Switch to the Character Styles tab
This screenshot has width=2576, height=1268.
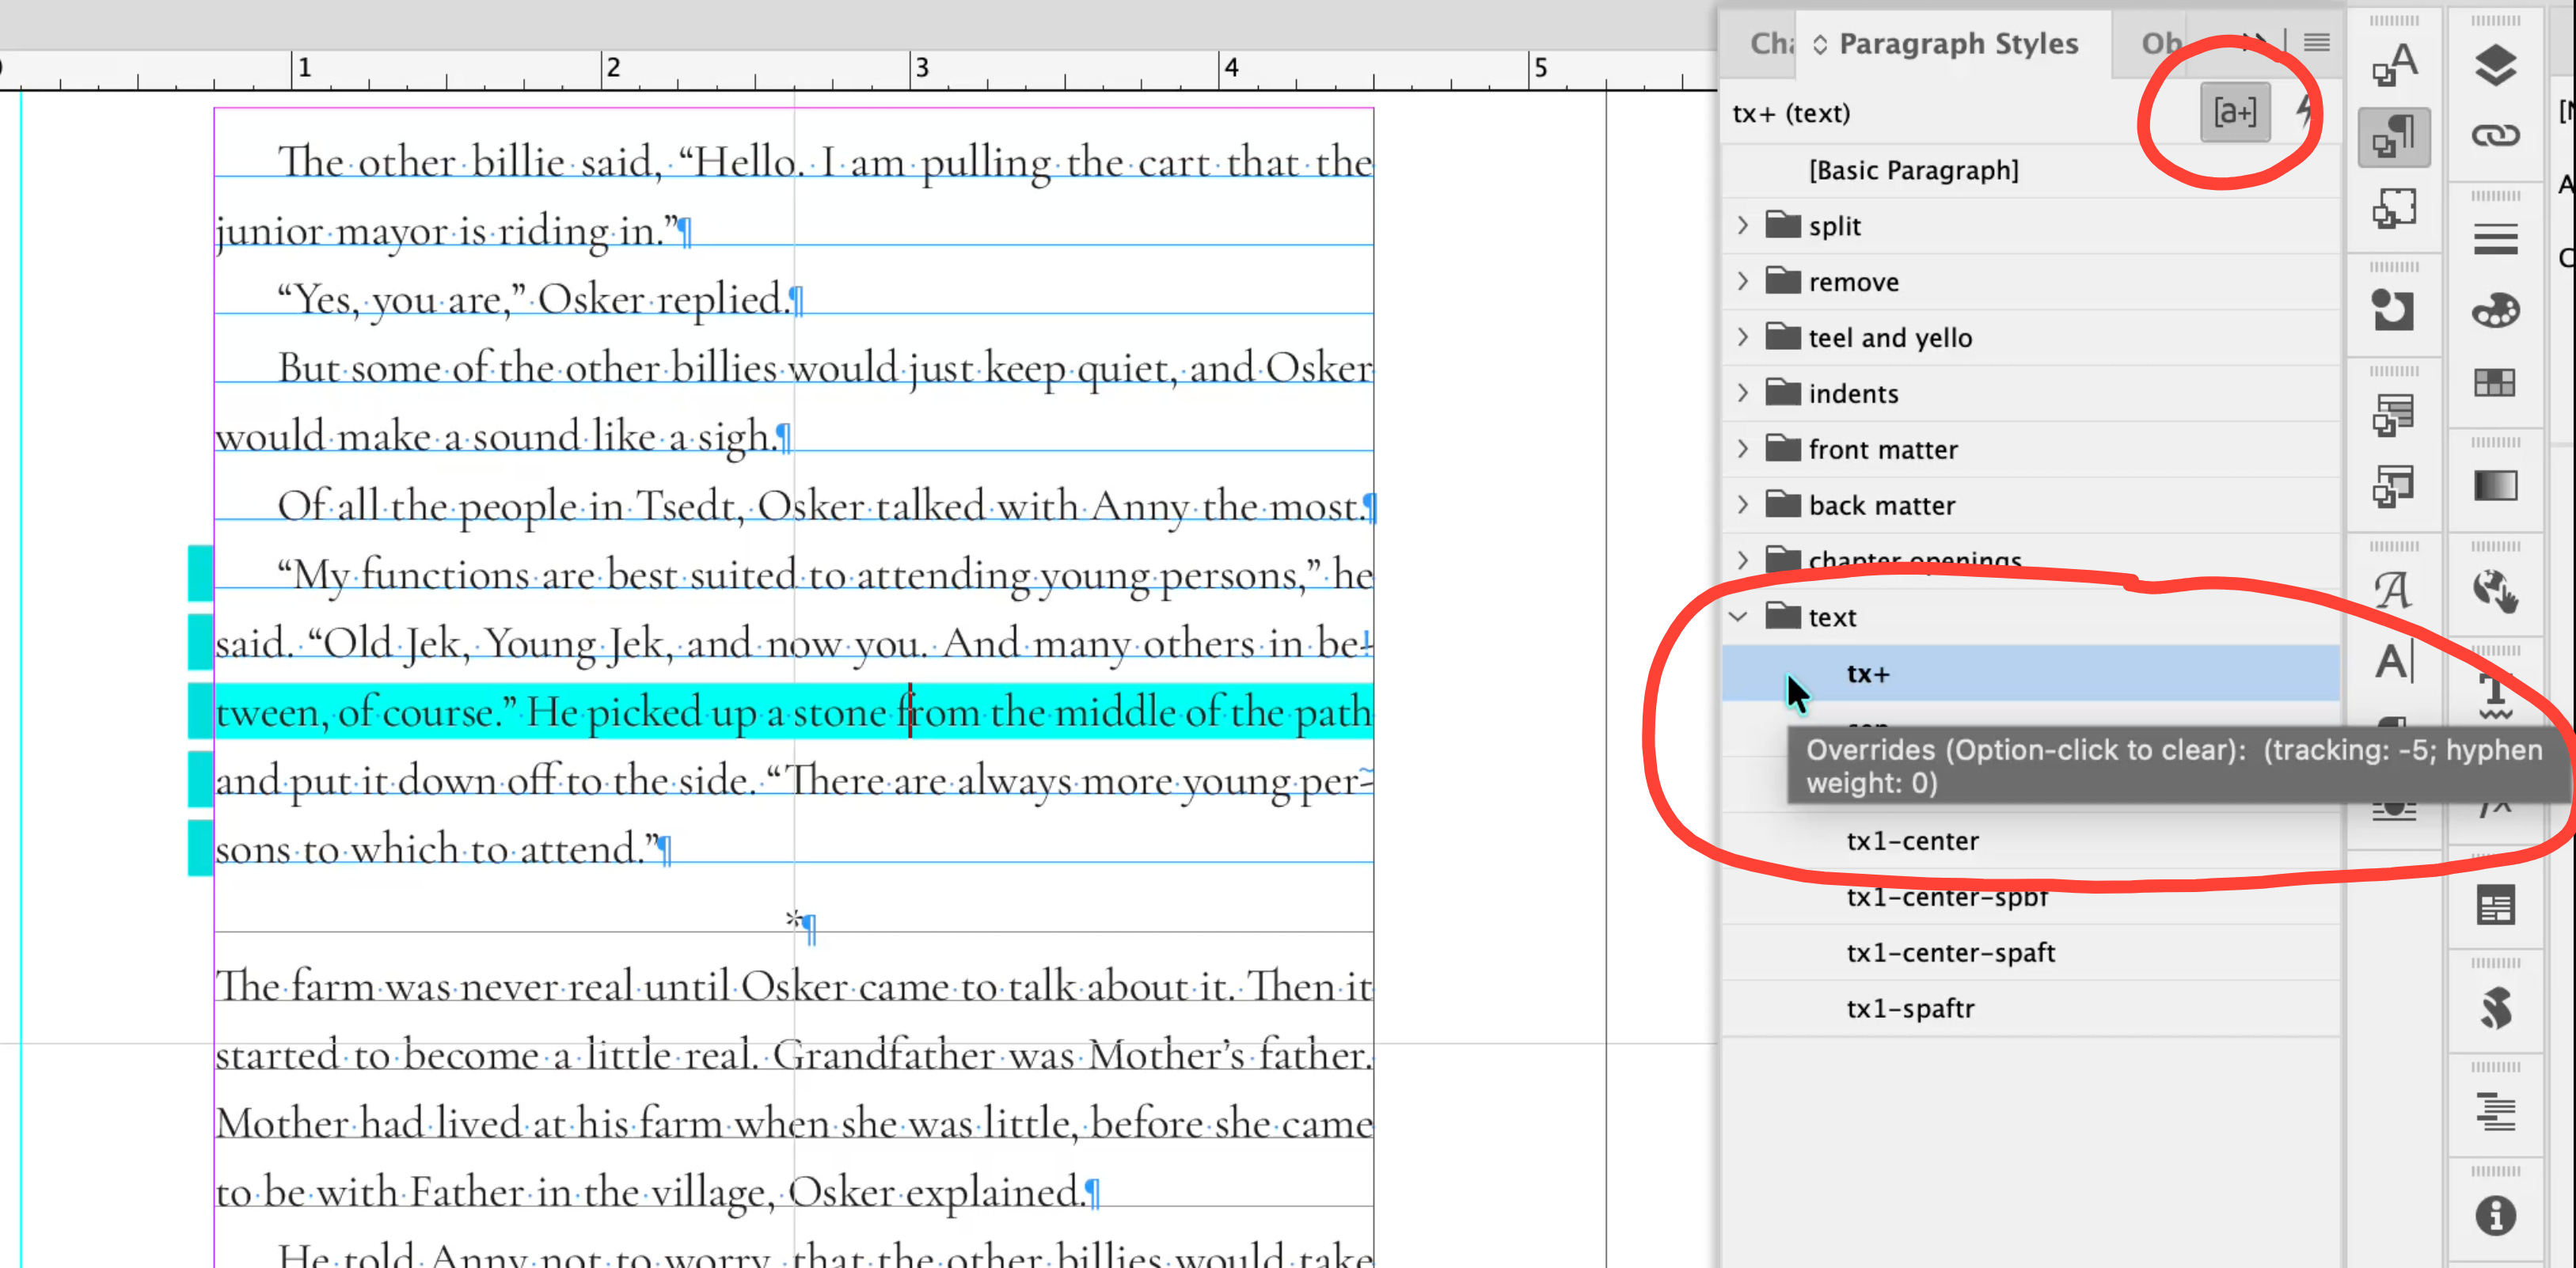click(x=1772, y=44)
